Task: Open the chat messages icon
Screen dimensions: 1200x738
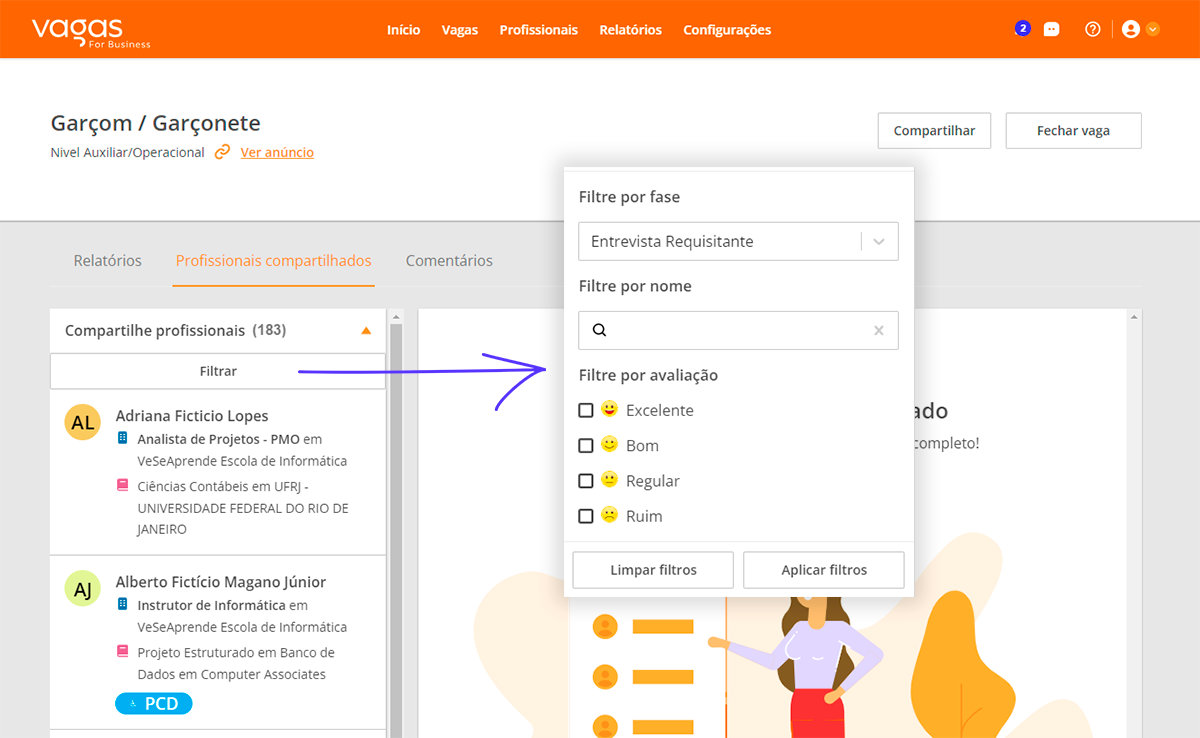Action: click(1051, 30)
